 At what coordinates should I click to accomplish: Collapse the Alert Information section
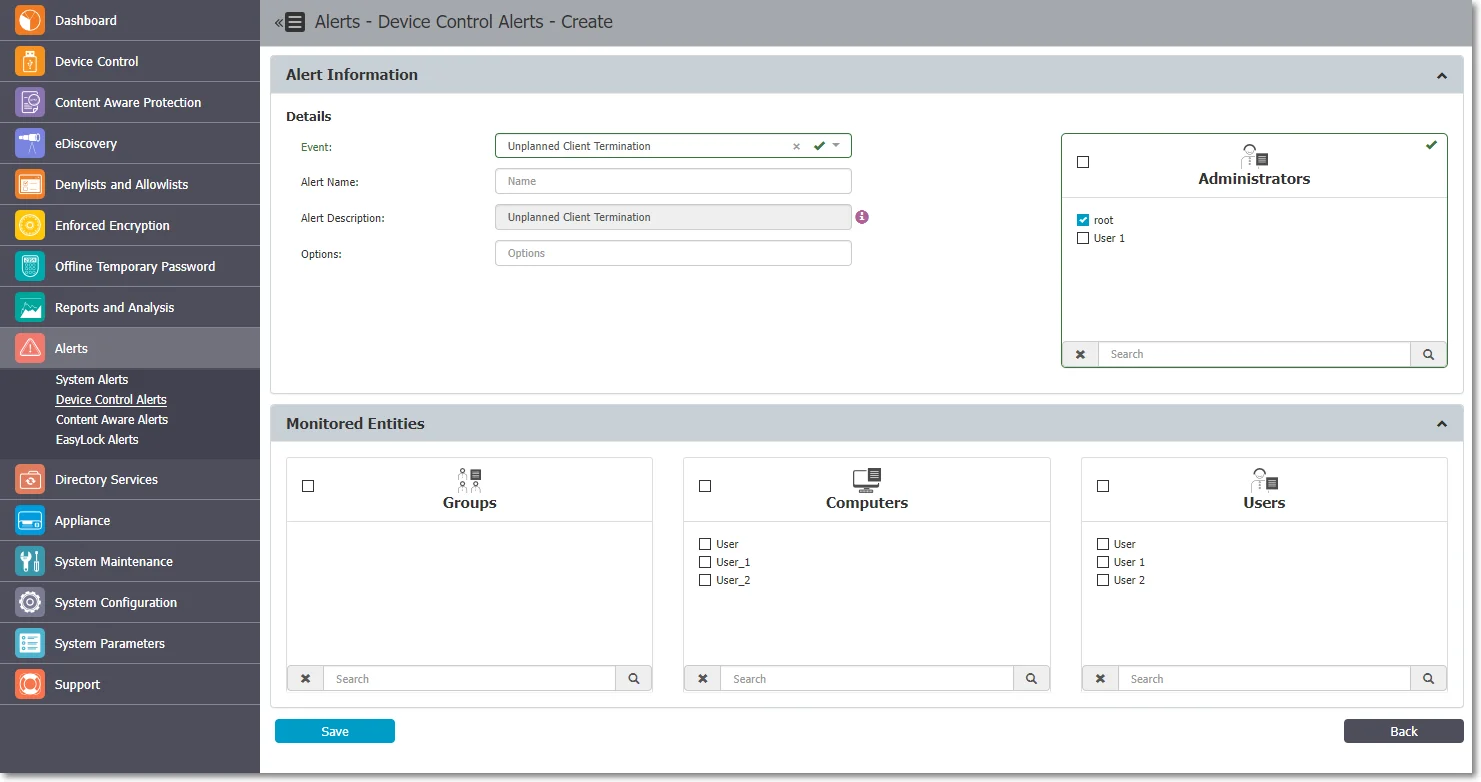pos(1442,76)
